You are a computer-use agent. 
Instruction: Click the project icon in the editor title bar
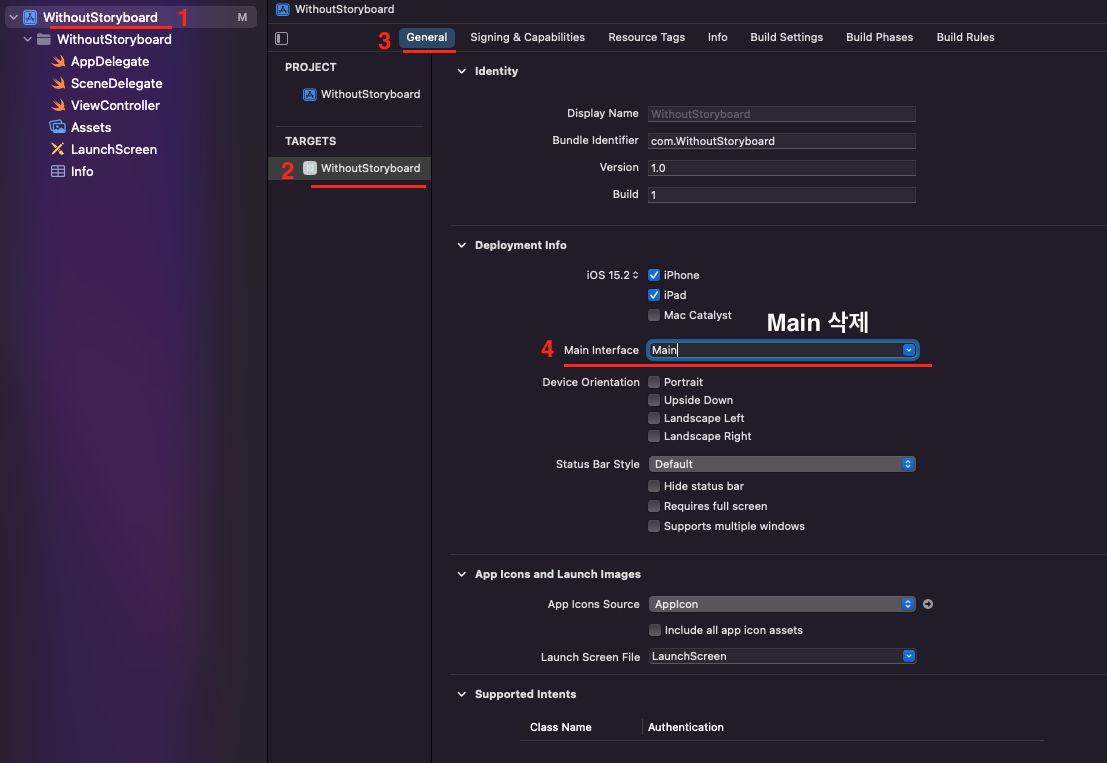pos(282,9)
